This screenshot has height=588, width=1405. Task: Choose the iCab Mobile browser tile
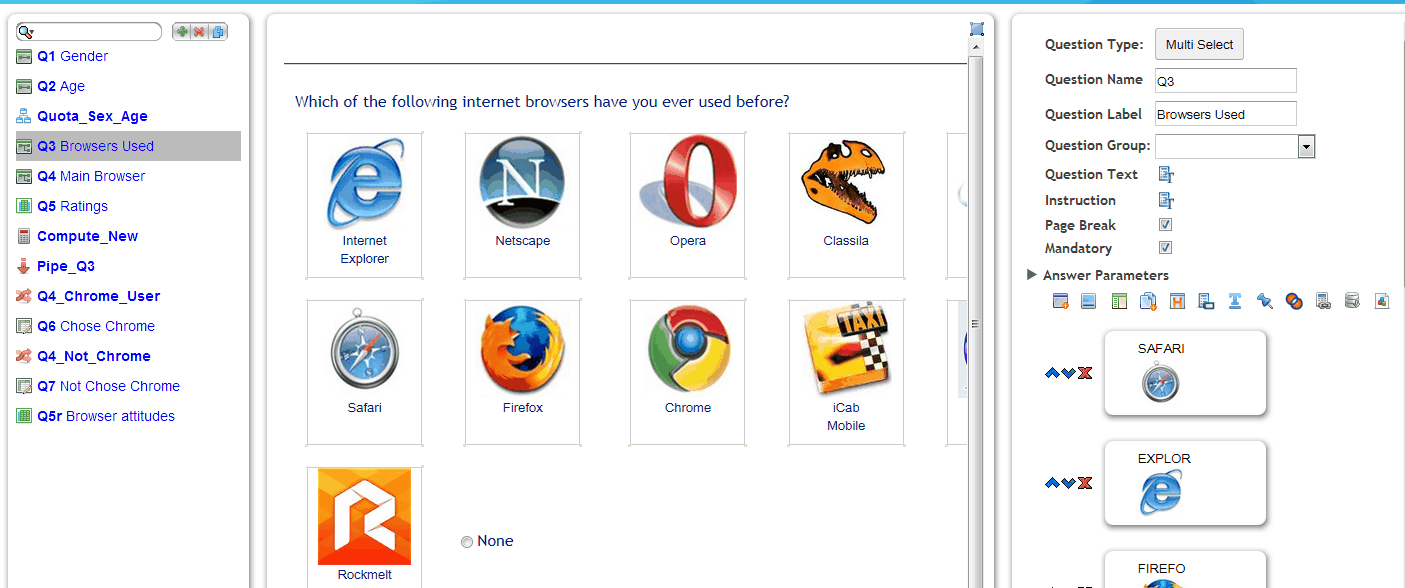pos(846,372)
